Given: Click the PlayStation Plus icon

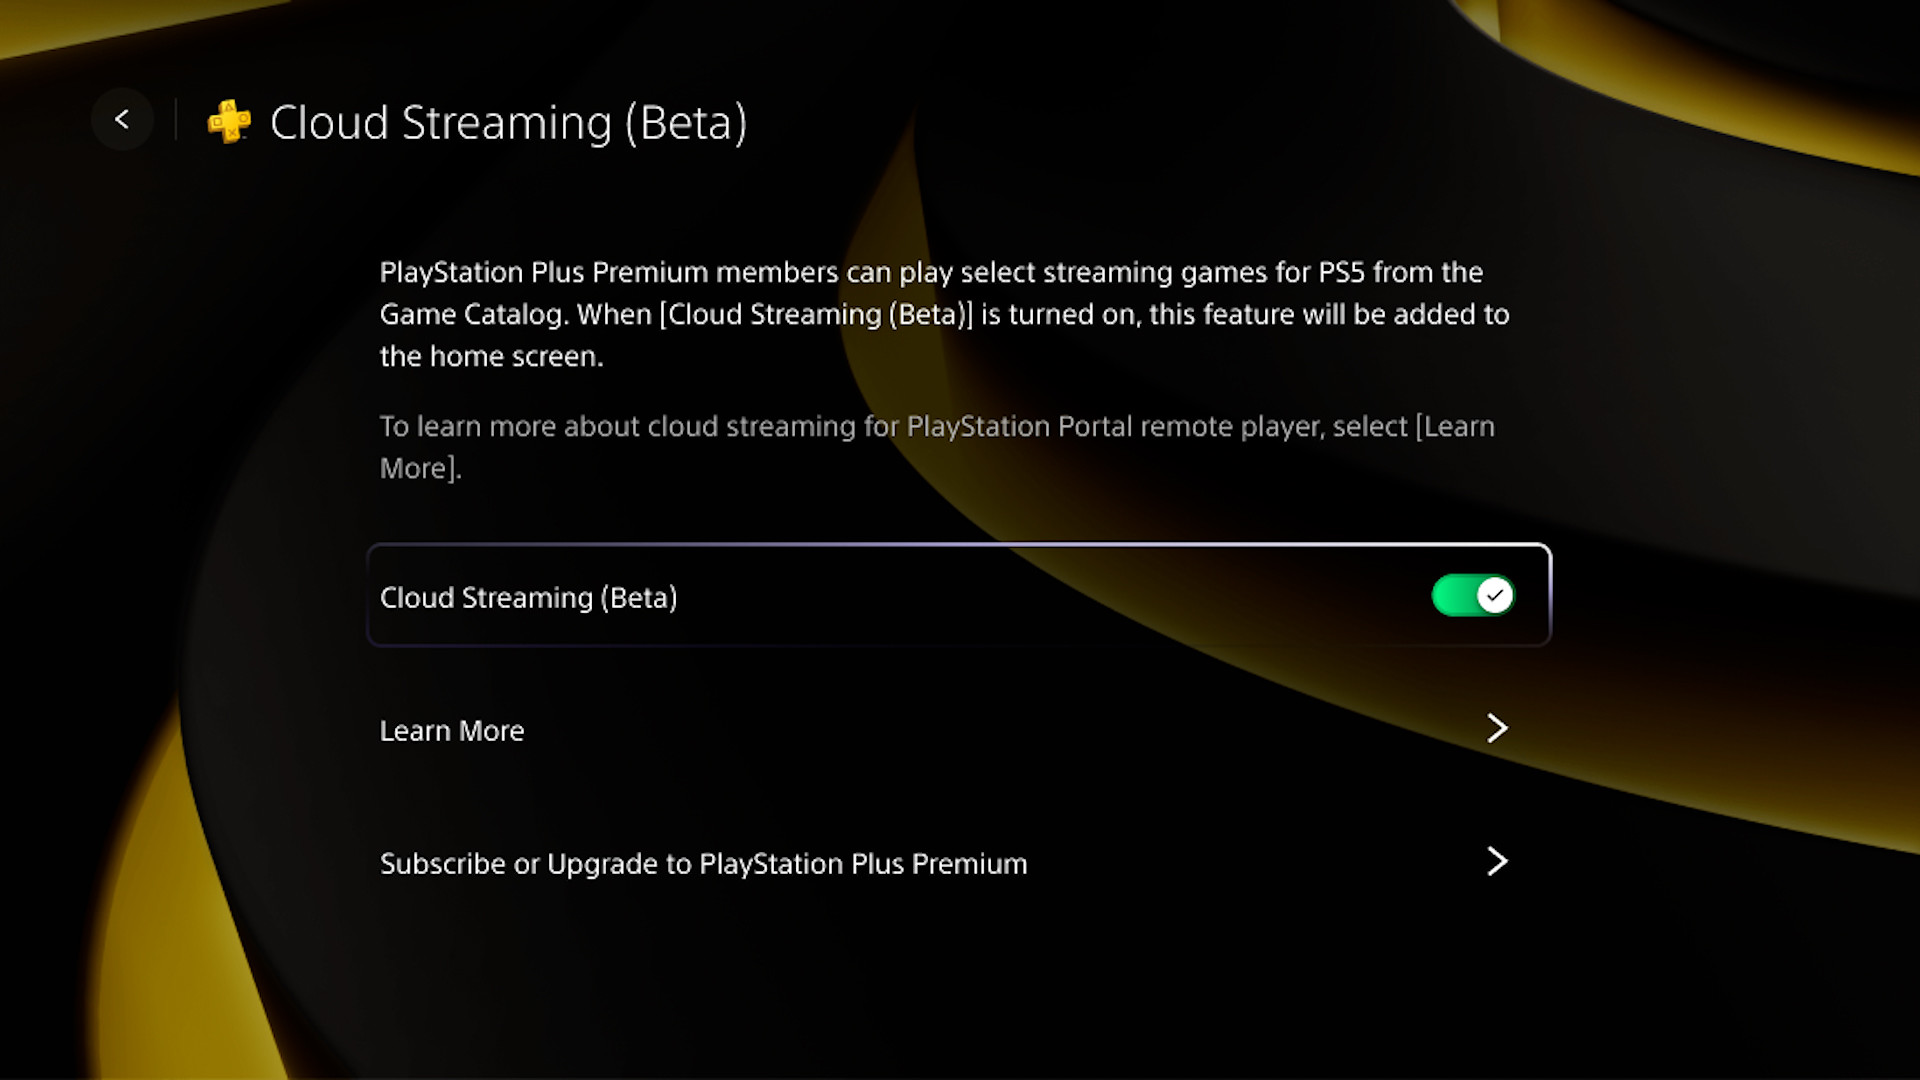Looking at the screenshot, I should coord(228,120).
